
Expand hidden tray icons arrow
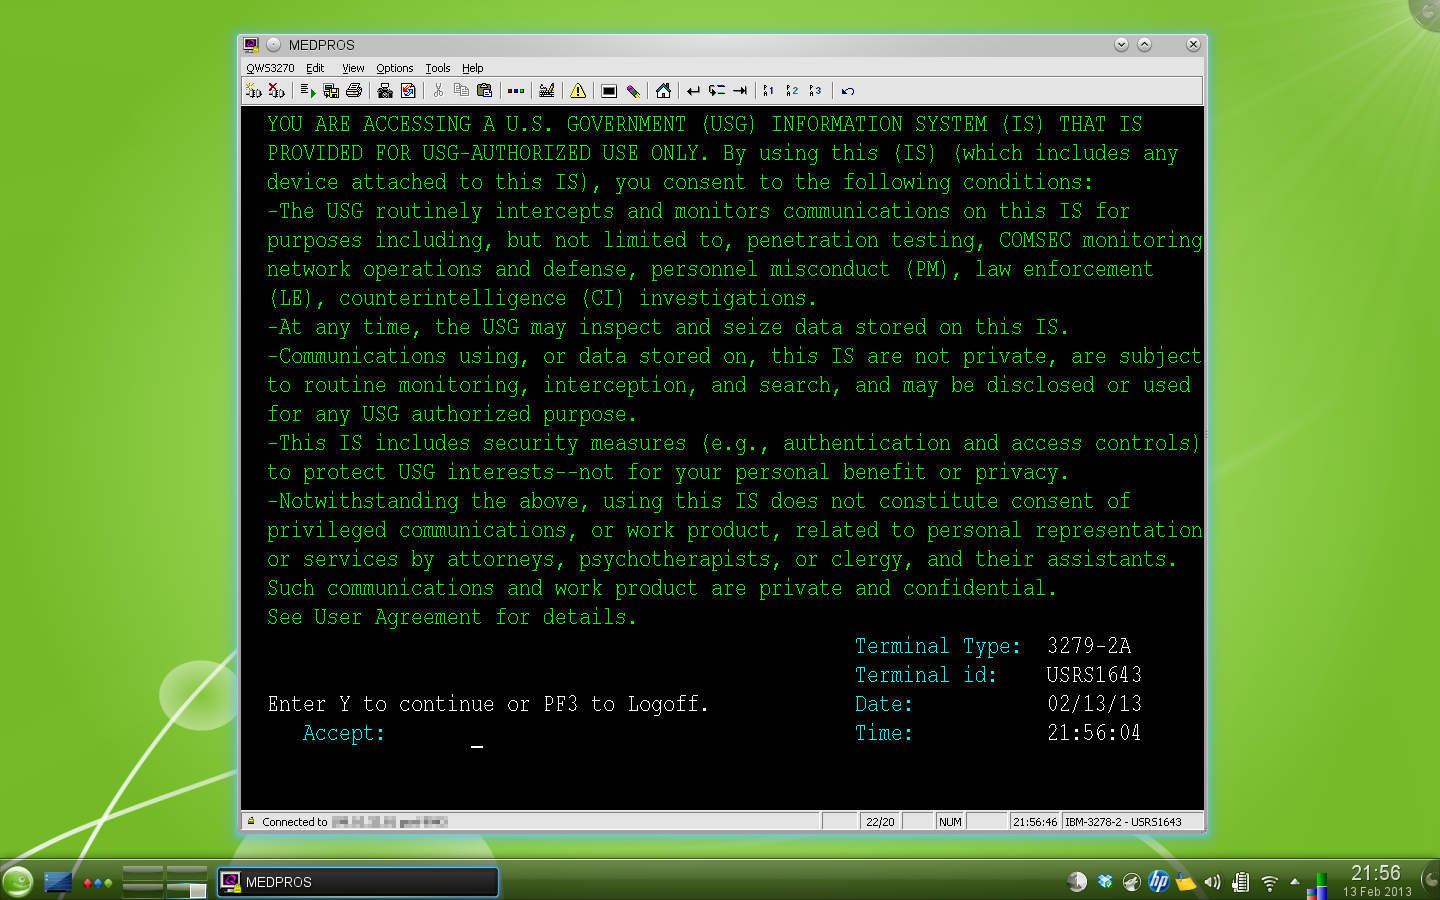pos(1295,882)
